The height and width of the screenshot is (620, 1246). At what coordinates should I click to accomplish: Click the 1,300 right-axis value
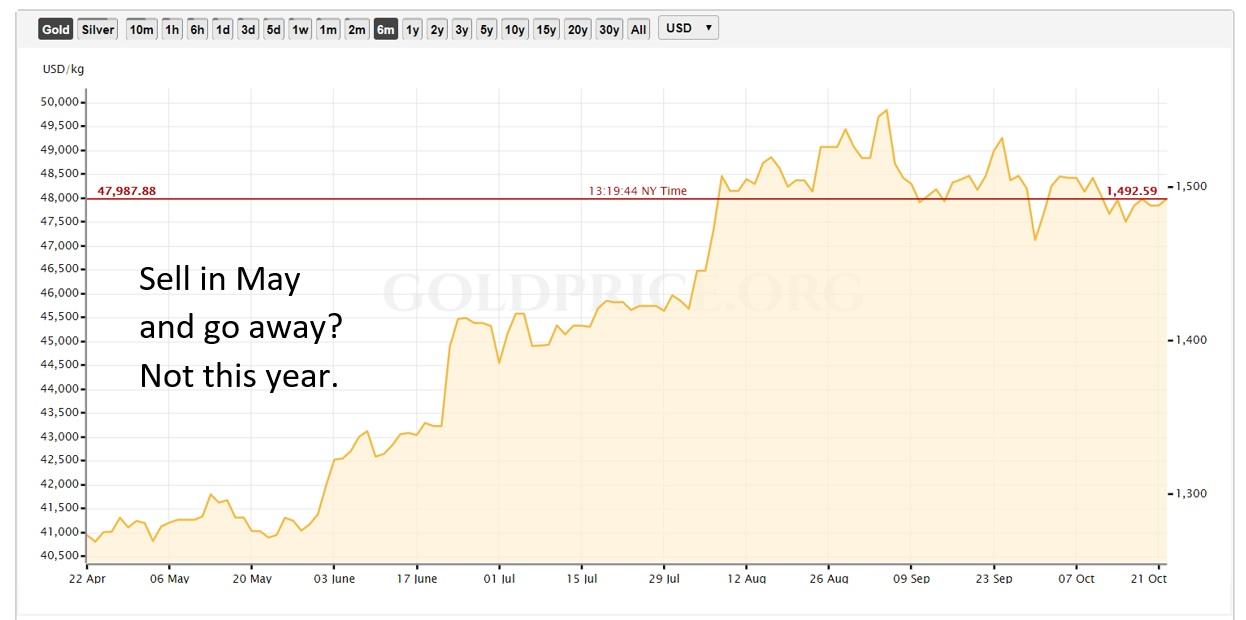click(x=1191, y=493)
